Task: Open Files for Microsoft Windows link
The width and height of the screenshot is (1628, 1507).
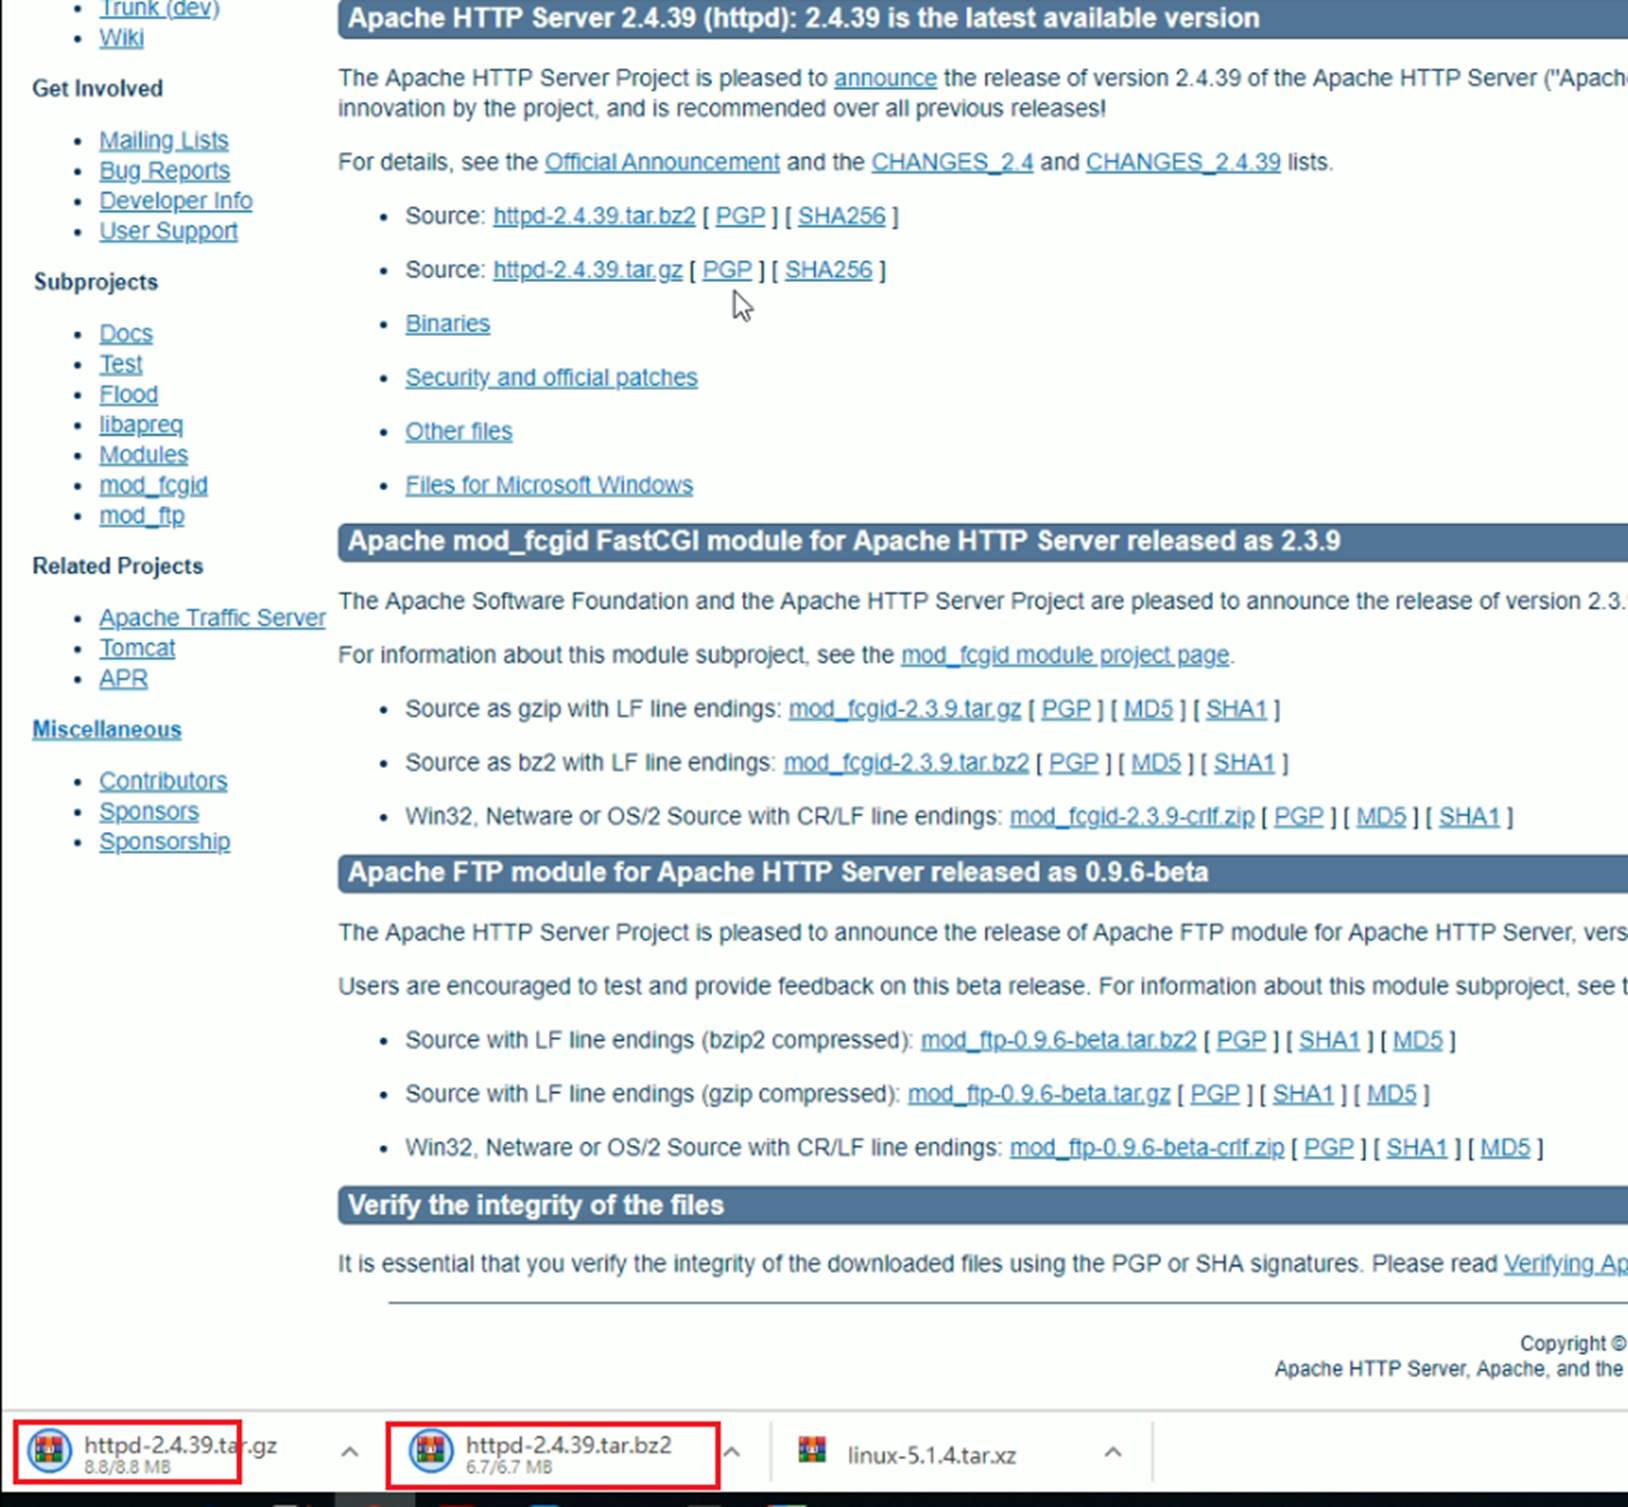Action: 548,485
